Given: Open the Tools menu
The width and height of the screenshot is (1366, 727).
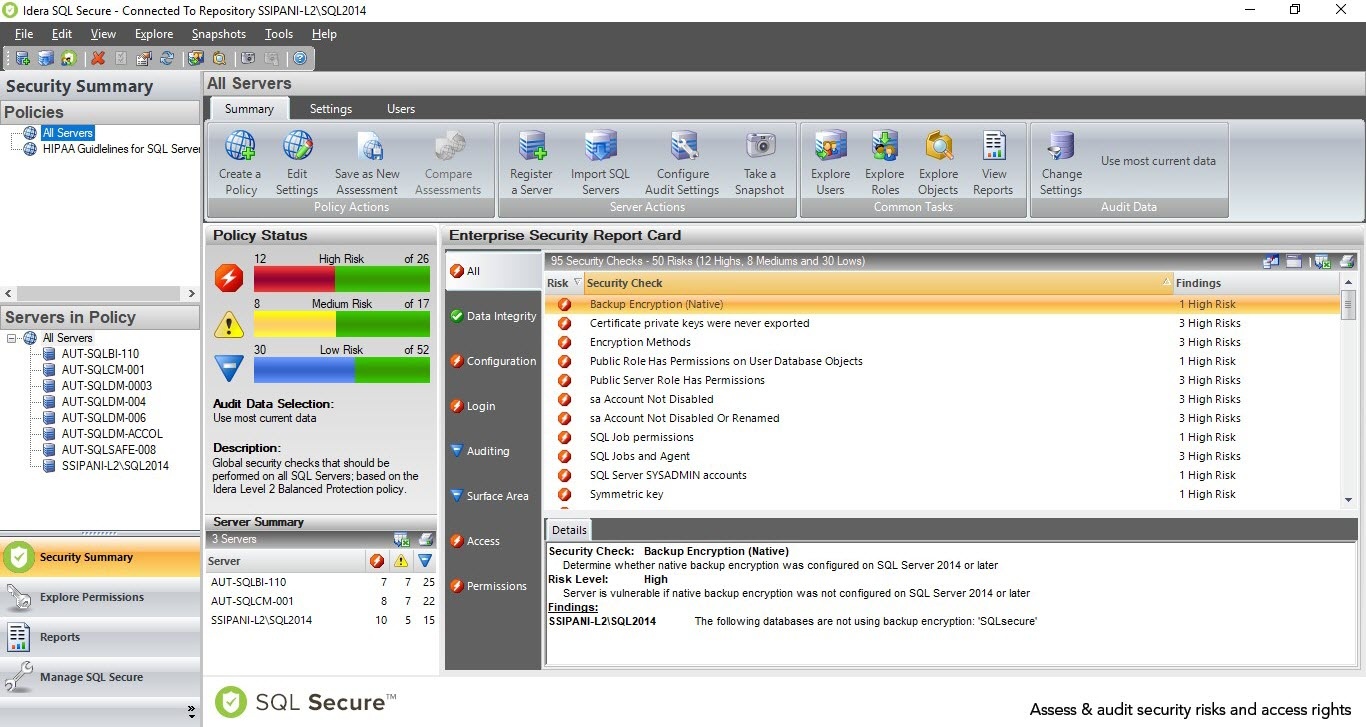Looking at the screenshot, I should point(279,34).
